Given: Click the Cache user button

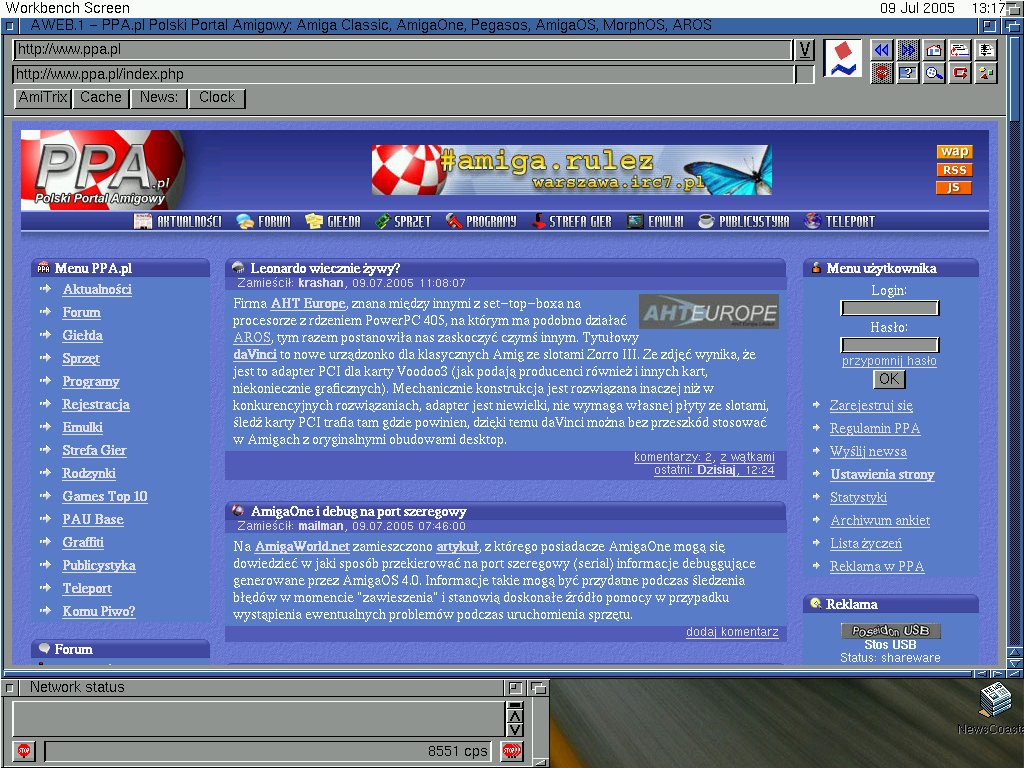Looking at the screenshot, I should pyautogui.click(x=101, y=98).
